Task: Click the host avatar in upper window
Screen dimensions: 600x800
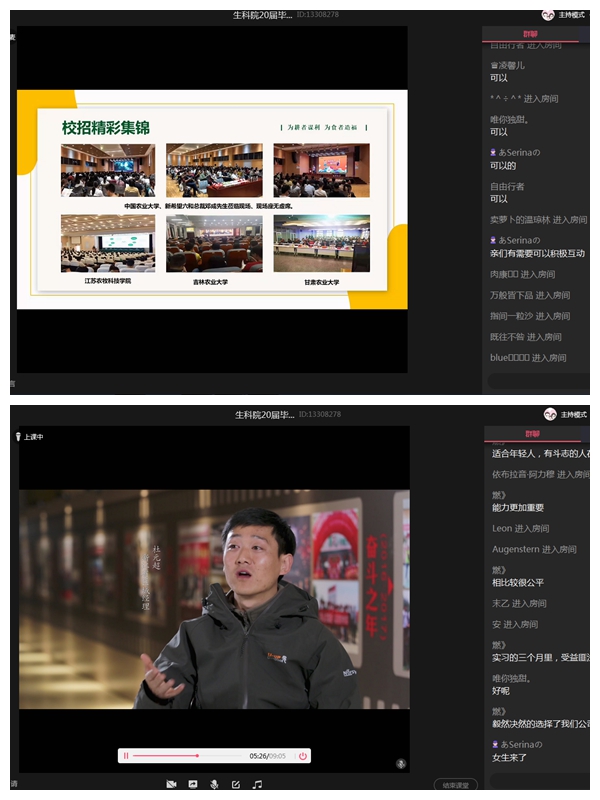Action: [x=548, y=15]
